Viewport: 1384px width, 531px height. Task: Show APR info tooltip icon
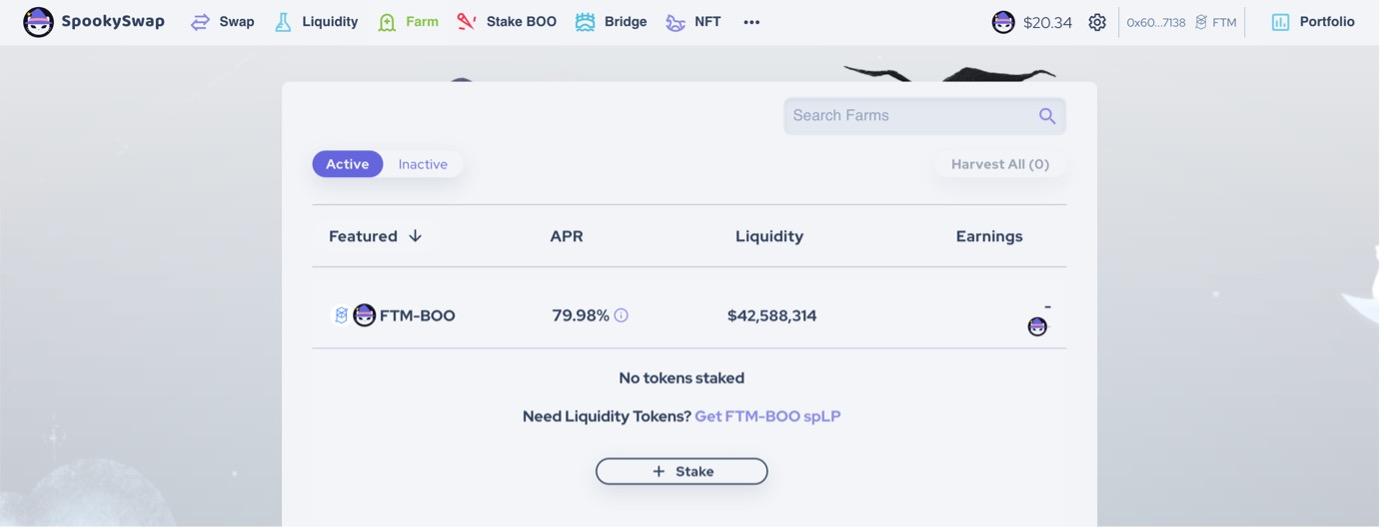[x=621, y=315]
